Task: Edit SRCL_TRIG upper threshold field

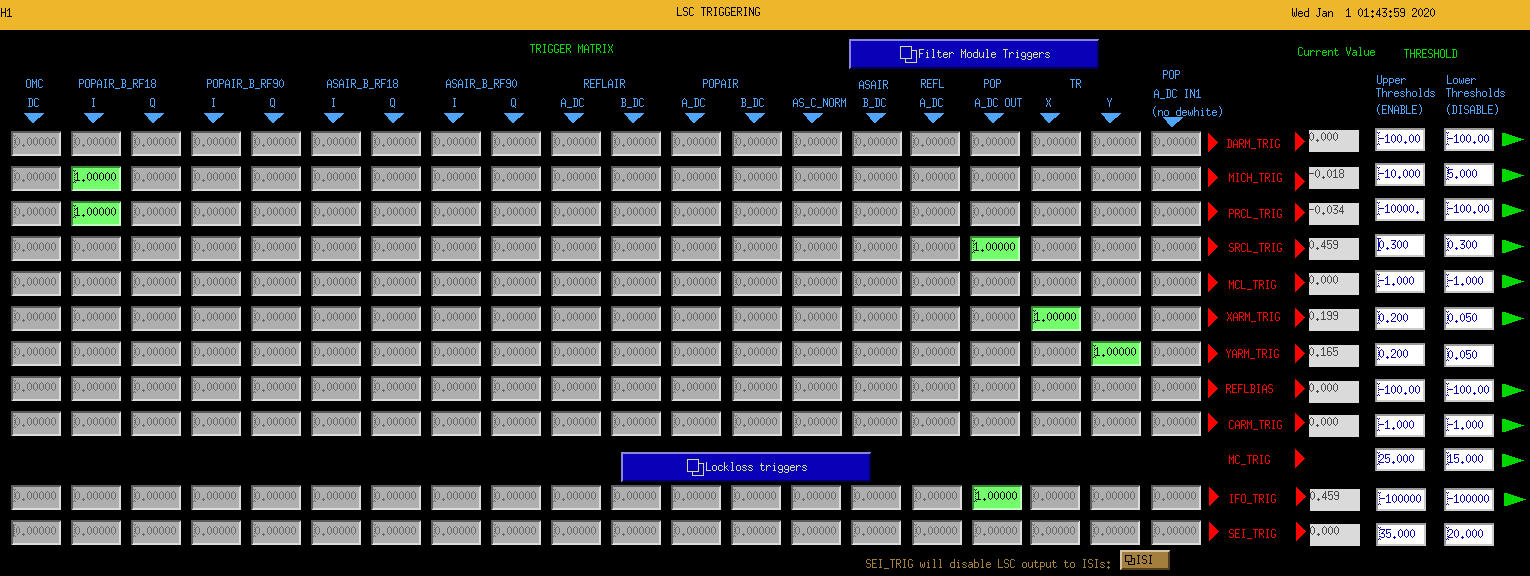Action: tap(1400, 246)
